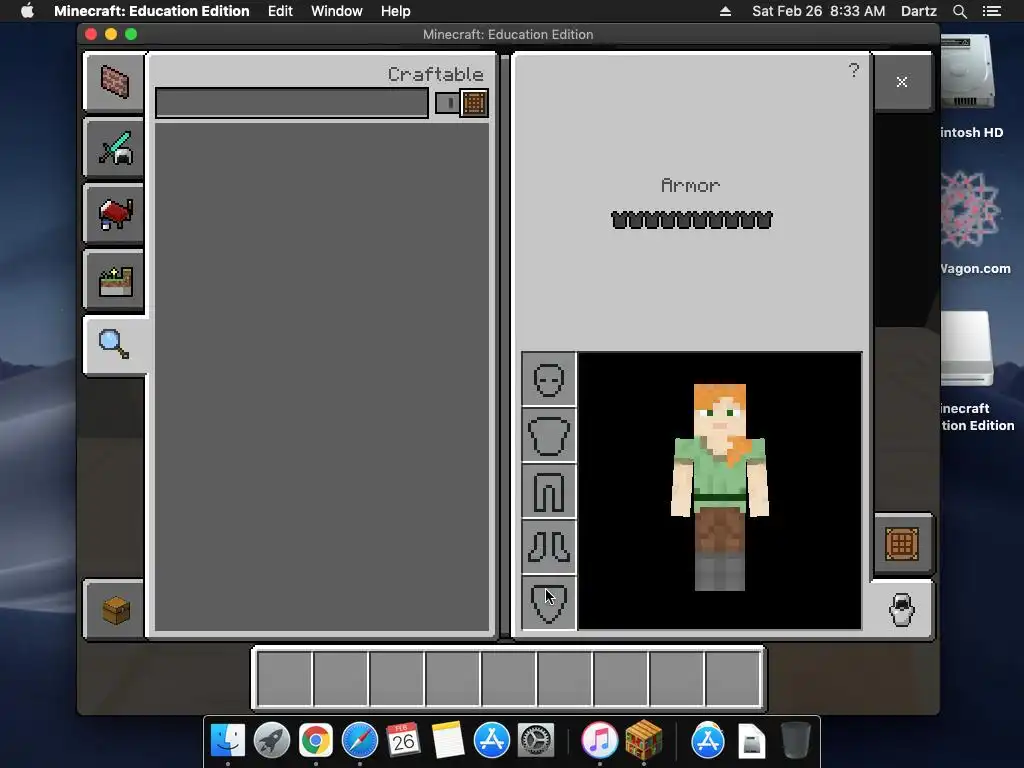This screenshot has width=1024, height=768.
Task: Click the helmet armor slot
Action: 549,379
